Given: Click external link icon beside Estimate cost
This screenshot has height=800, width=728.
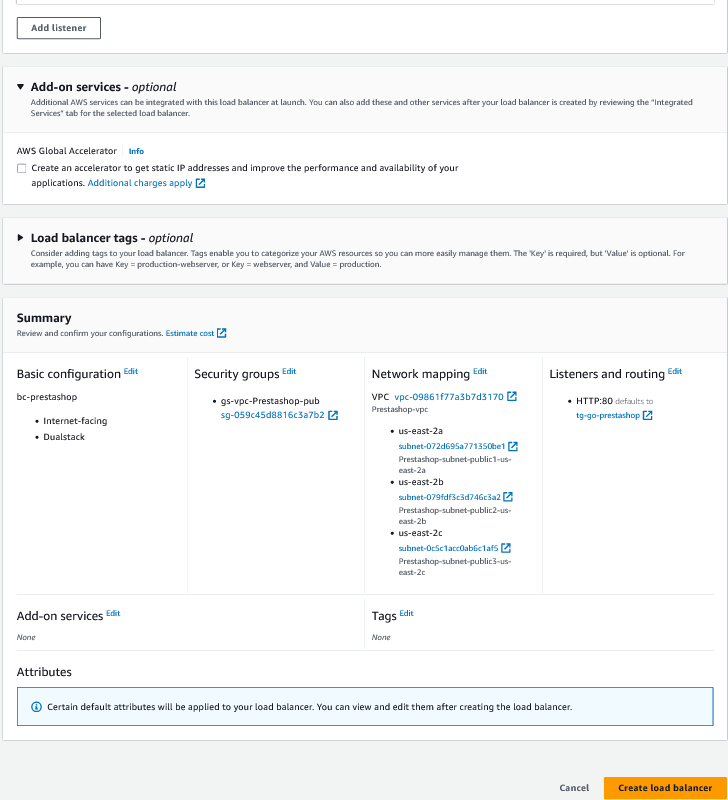Looking at the screenshot, I should [222, 333].
